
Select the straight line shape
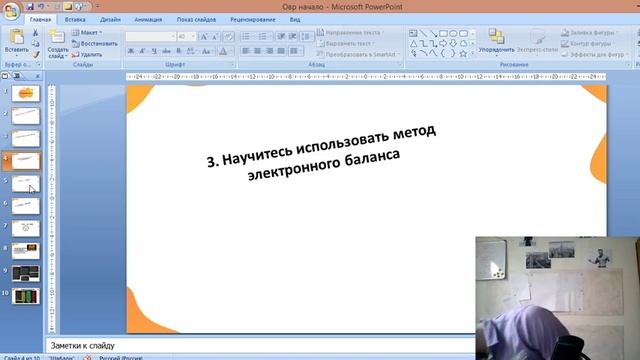(423, 33)
